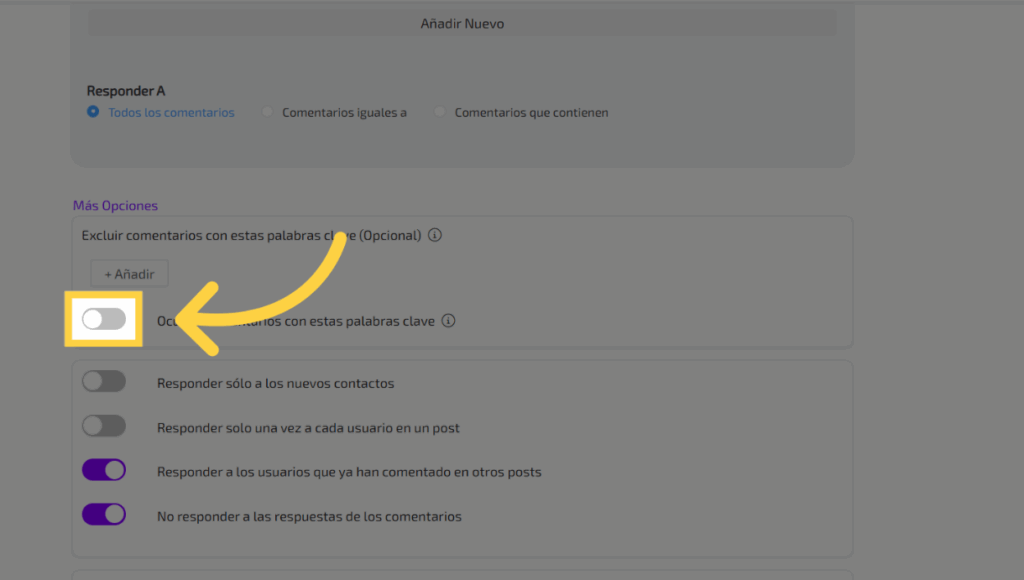
Task: Click No responder a las respuestas label text
Action: click(309, 517)
